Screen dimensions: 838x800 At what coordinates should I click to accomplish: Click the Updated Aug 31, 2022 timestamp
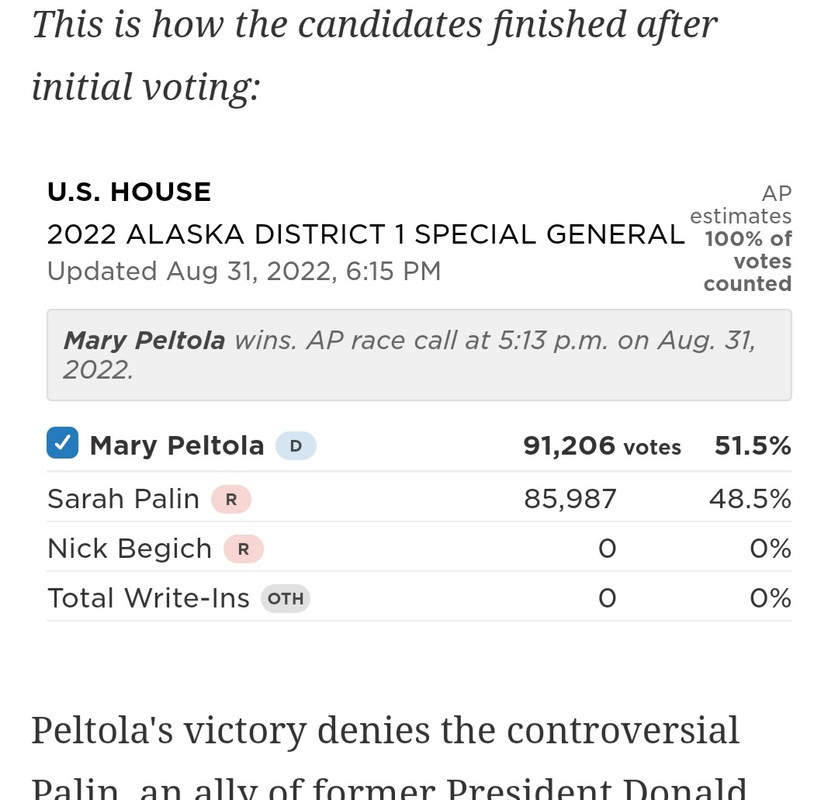[244, 271]
